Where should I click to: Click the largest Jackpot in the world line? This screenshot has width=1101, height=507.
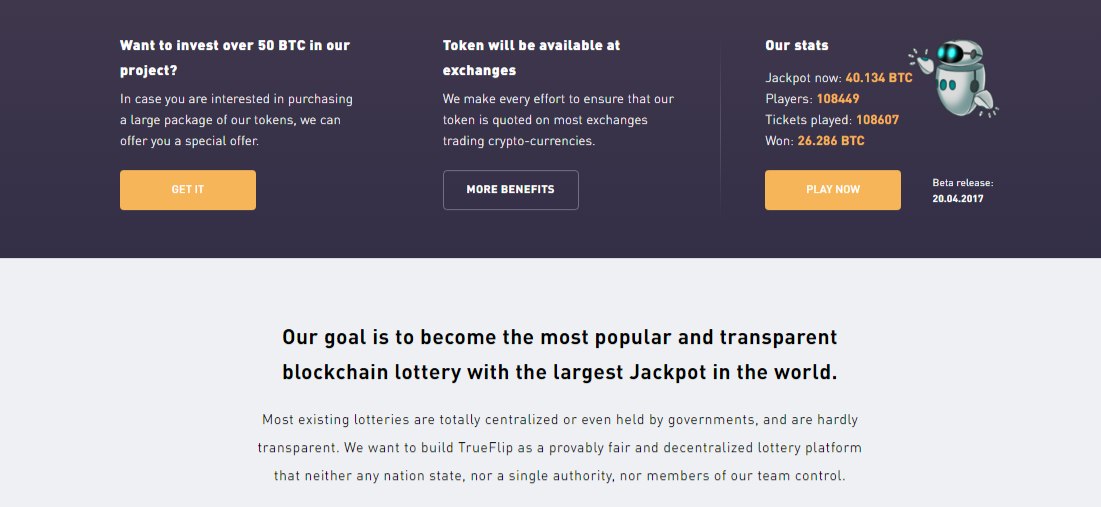pos(560,372)
